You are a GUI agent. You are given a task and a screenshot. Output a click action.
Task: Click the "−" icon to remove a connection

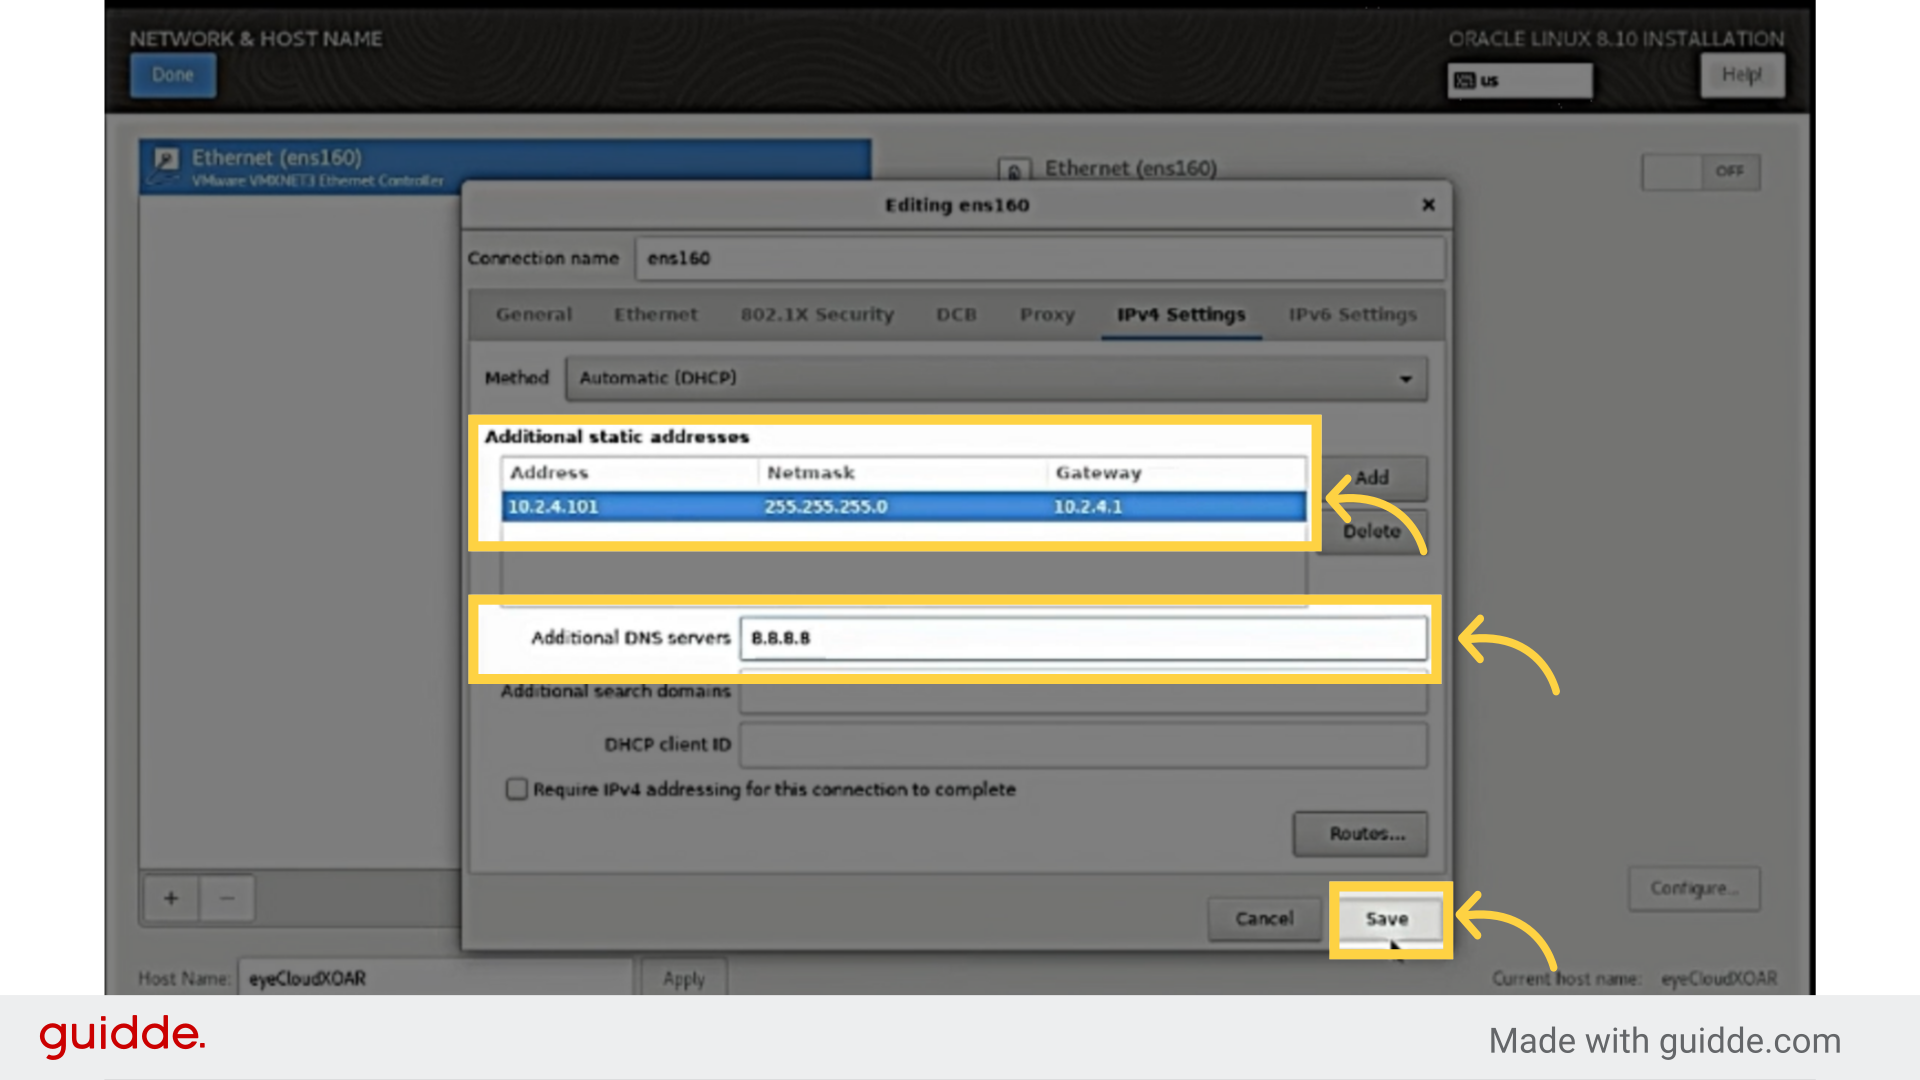point(227,898)
